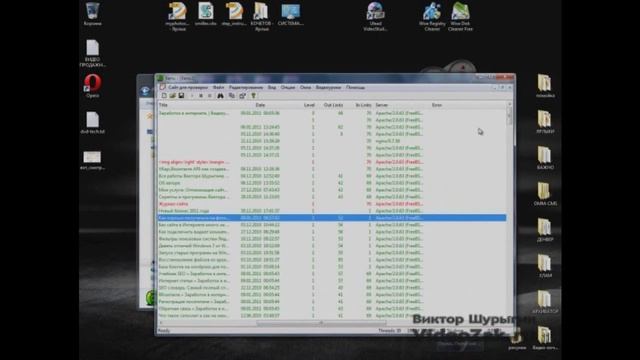Click the Pause toolbar icon
This screenshot has height=360, width=640.
209,96
